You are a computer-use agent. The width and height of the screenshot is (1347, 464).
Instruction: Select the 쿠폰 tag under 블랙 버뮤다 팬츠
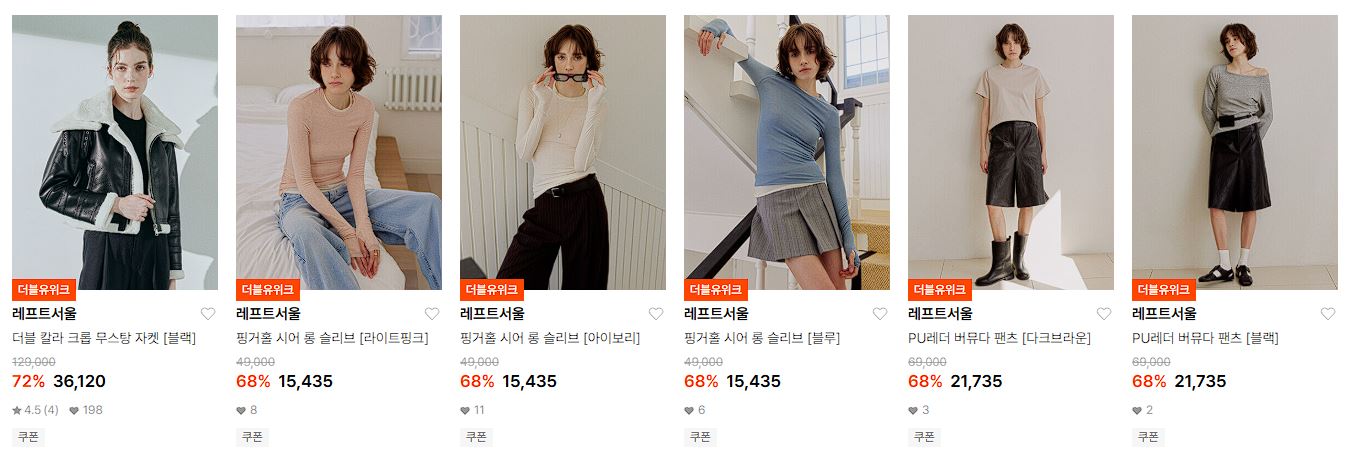[x=1148, y=437]
